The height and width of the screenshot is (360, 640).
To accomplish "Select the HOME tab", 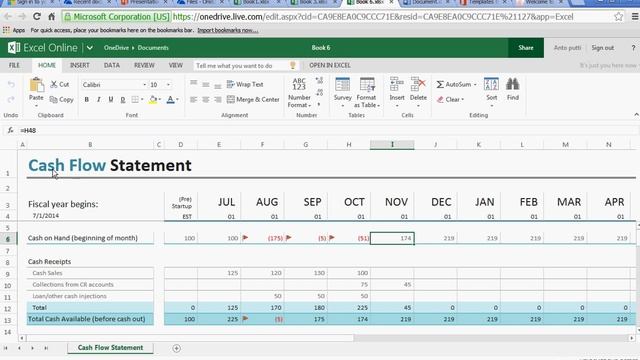I will click(x=47, y=65).
